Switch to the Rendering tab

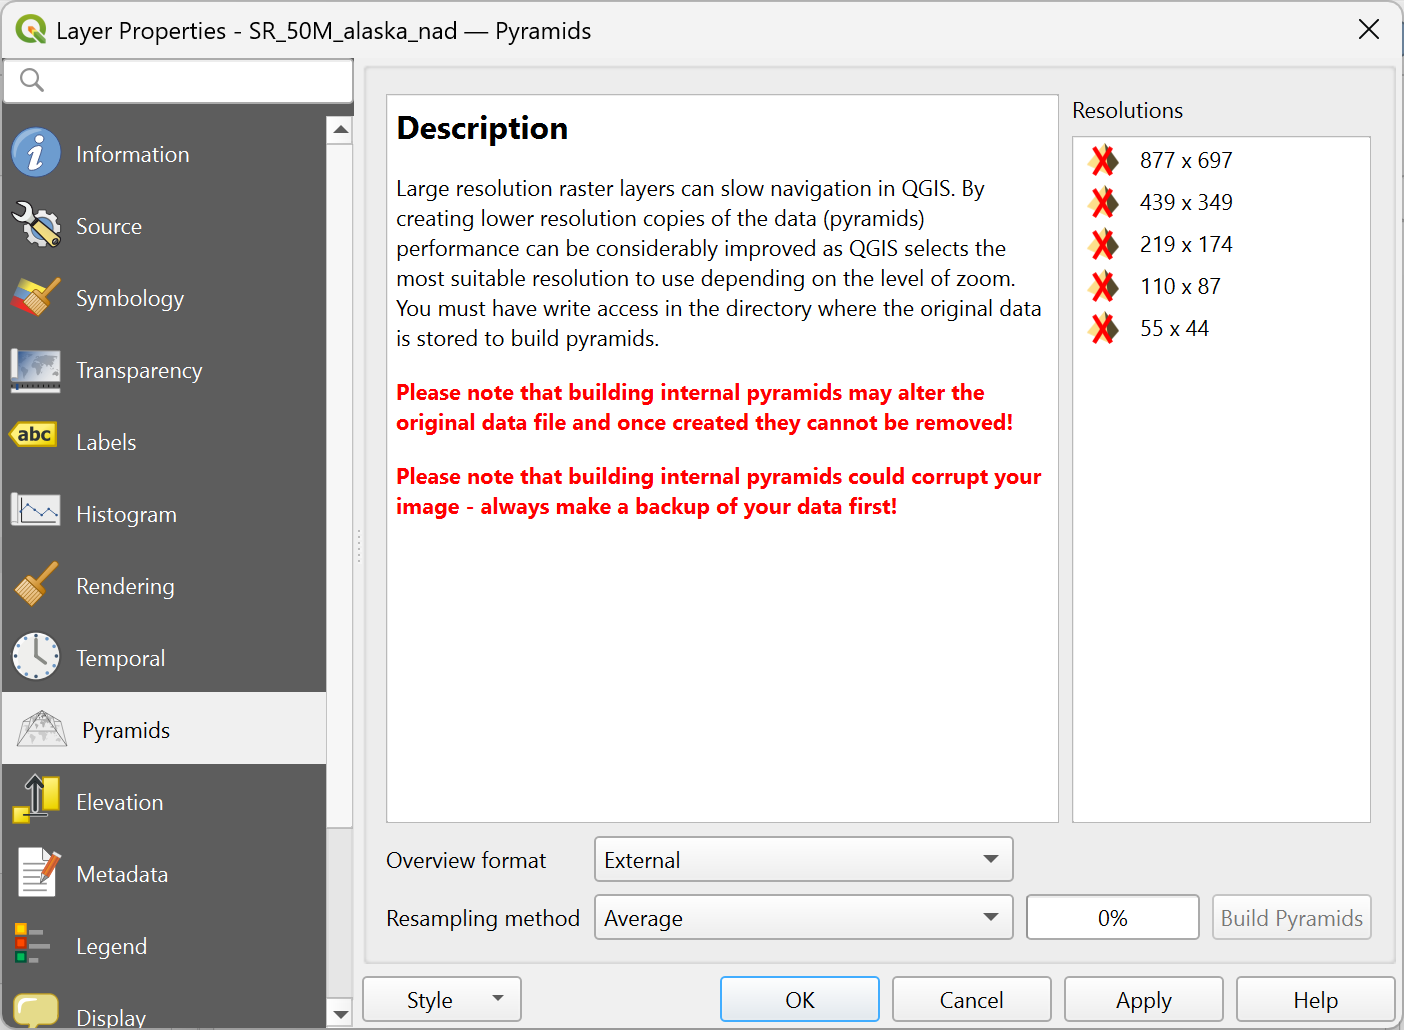click(125, 586)
